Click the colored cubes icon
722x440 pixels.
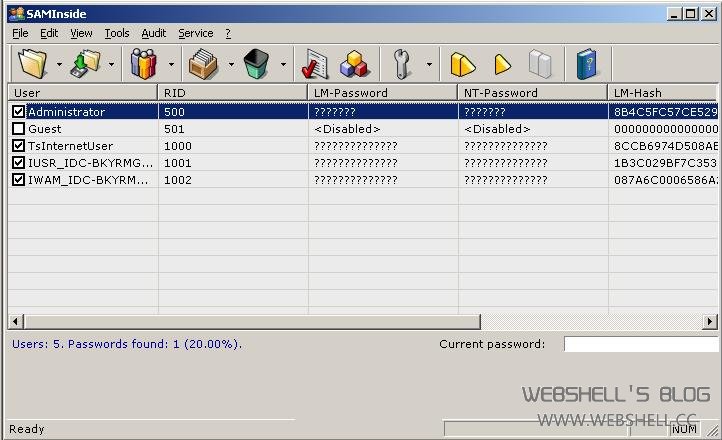(354, 64)
